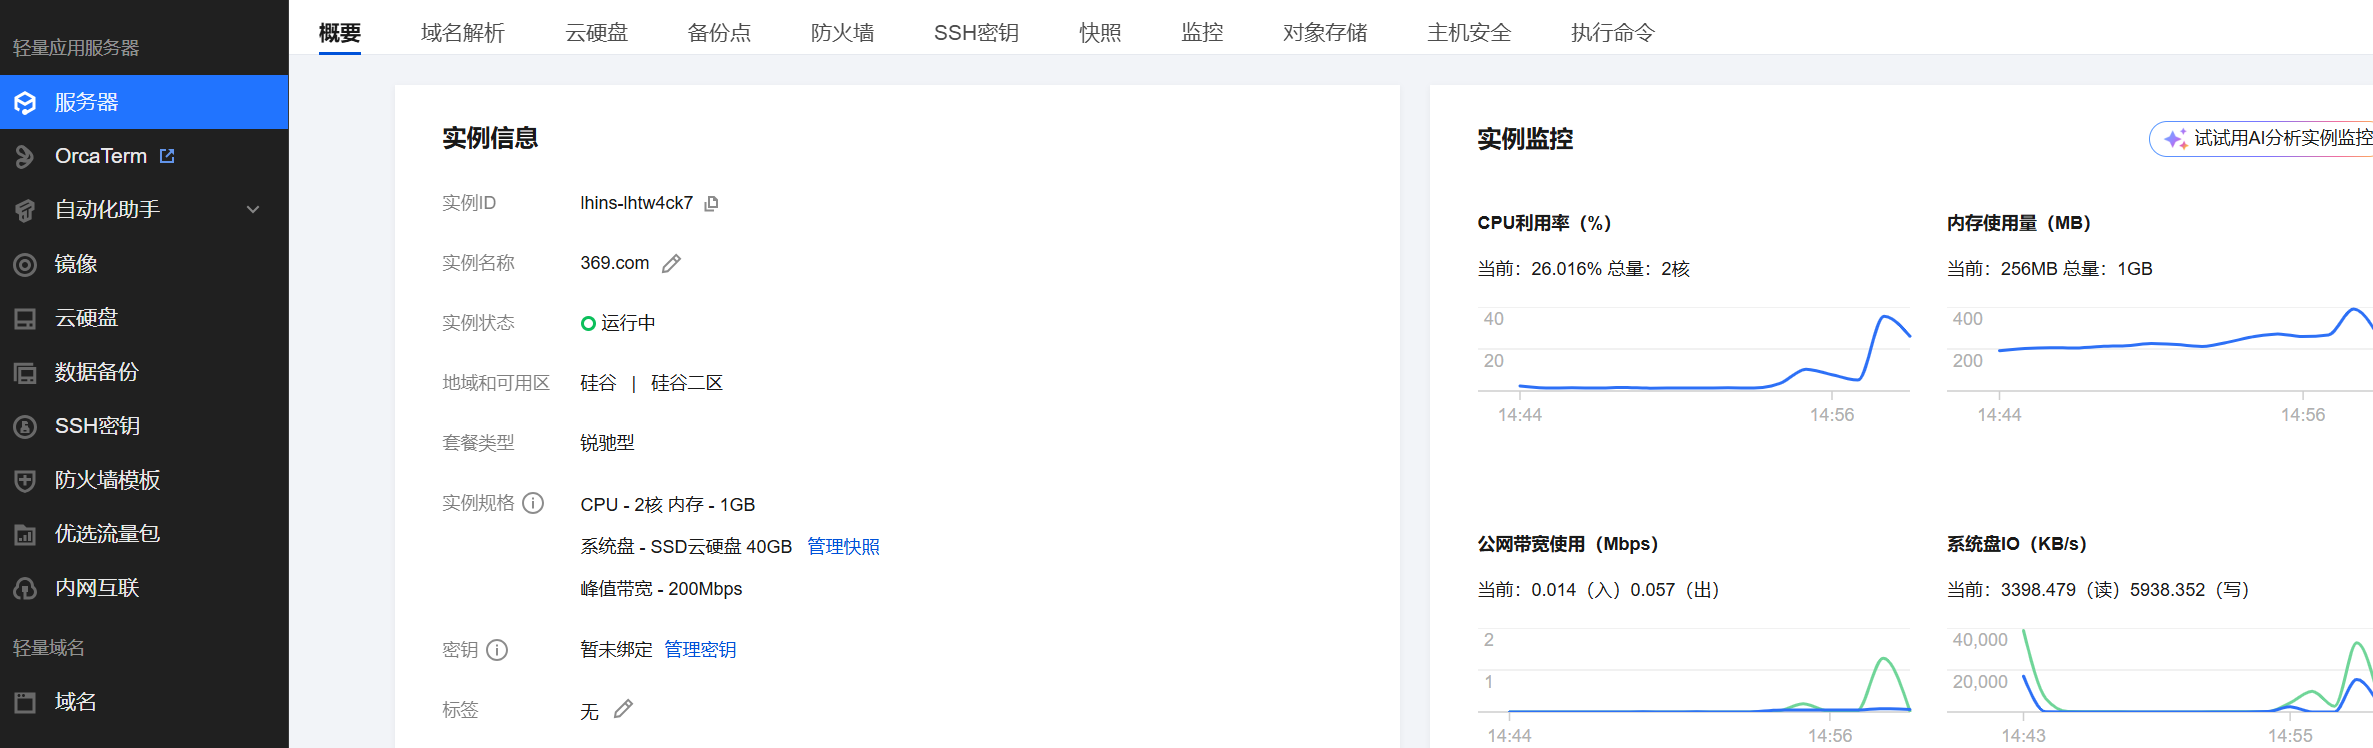Click the 域名 sidebar icon
The width and height of the screenshot is (2373, 748).
coord(25,702)
